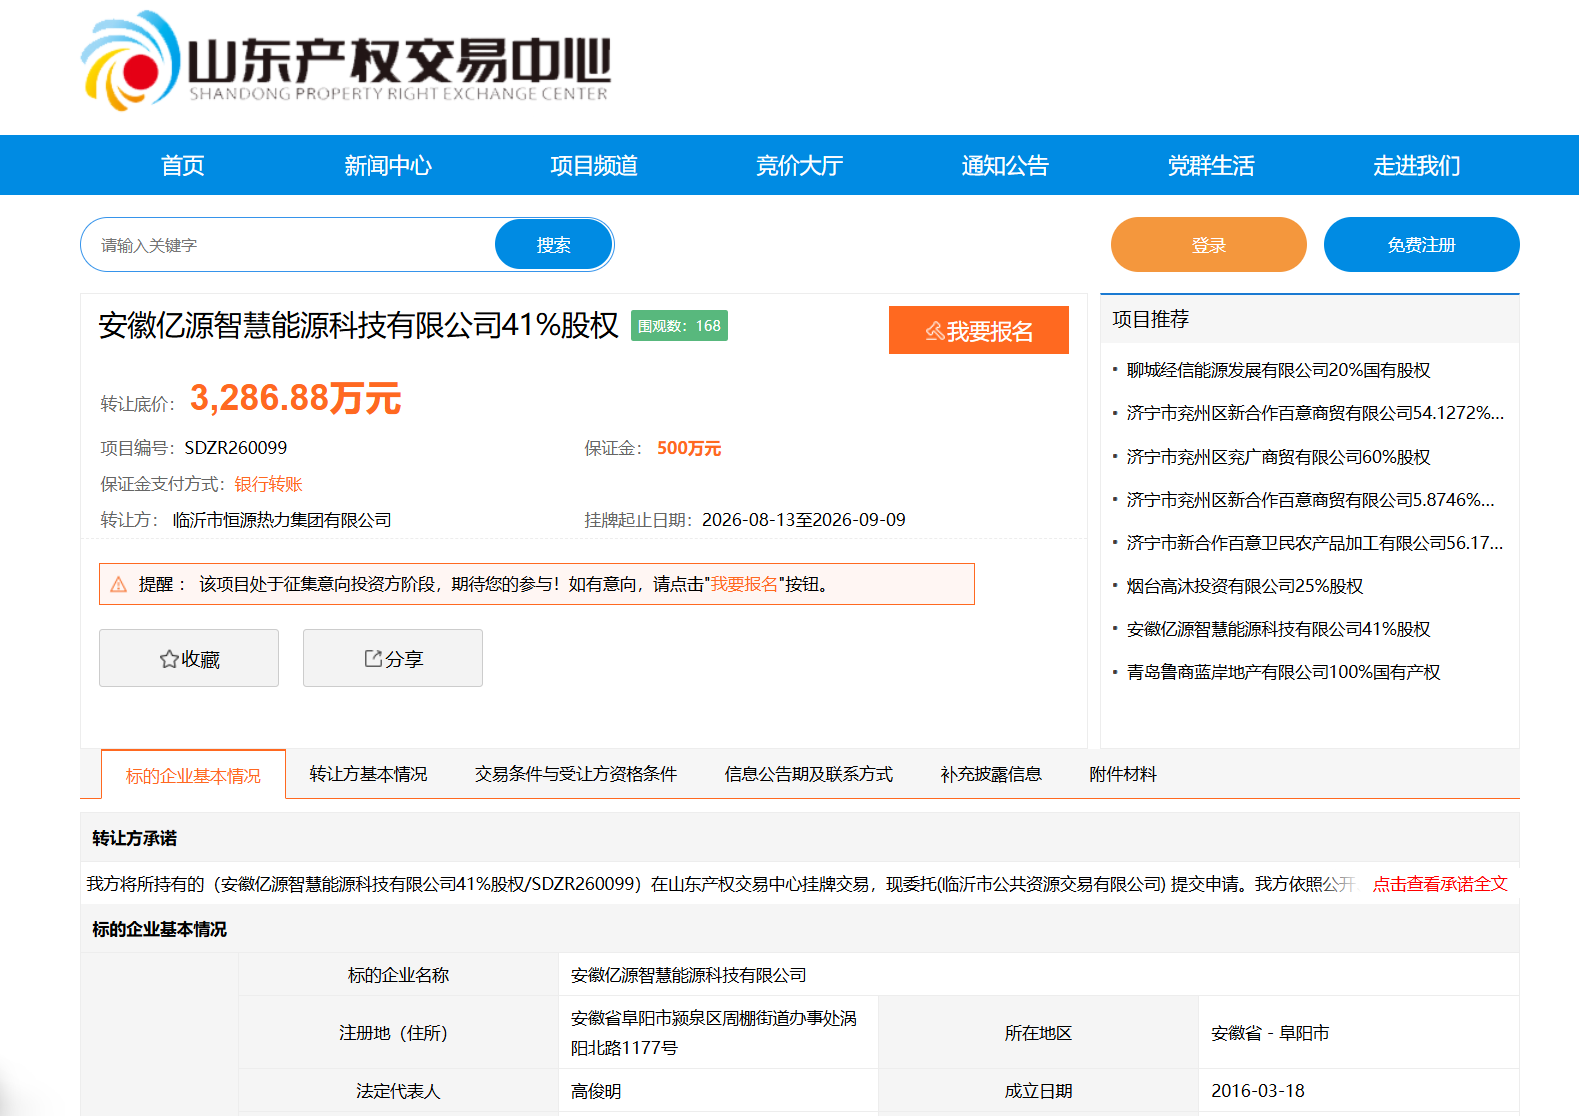This screenshot has width=1579, height=1116.
Task: Open sidebar link 安徽亿源智慧能源科技有限公司41%股权
Action: (x=1278, y=629)
